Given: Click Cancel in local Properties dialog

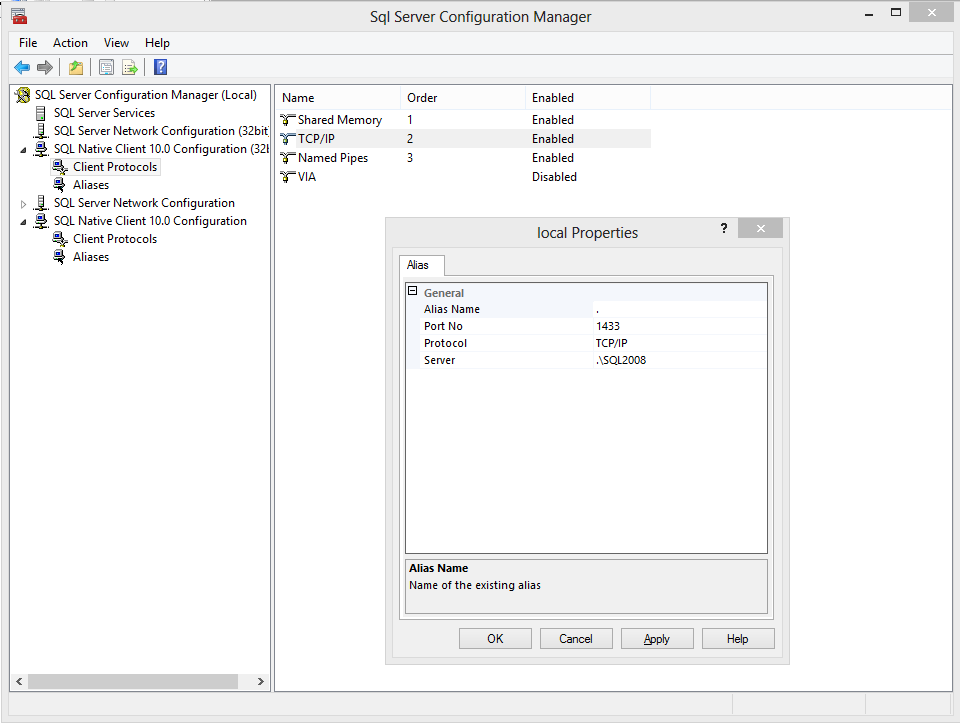Looking at the screenshot, I should click(x=576, y=639).
